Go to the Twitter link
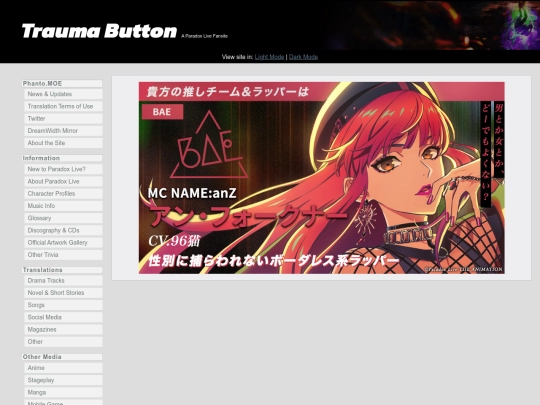The height and width of the screenshot is (405, 540). pos(63,118)
